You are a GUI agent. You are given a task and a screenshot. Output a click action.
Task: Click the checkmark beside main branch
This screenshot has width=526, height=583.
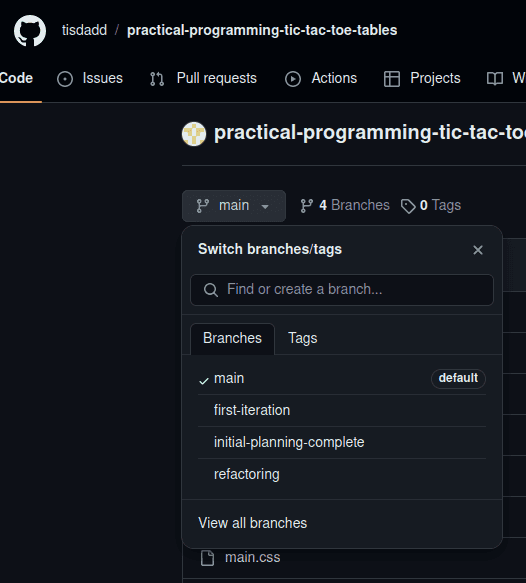click(x=204, y=381)
